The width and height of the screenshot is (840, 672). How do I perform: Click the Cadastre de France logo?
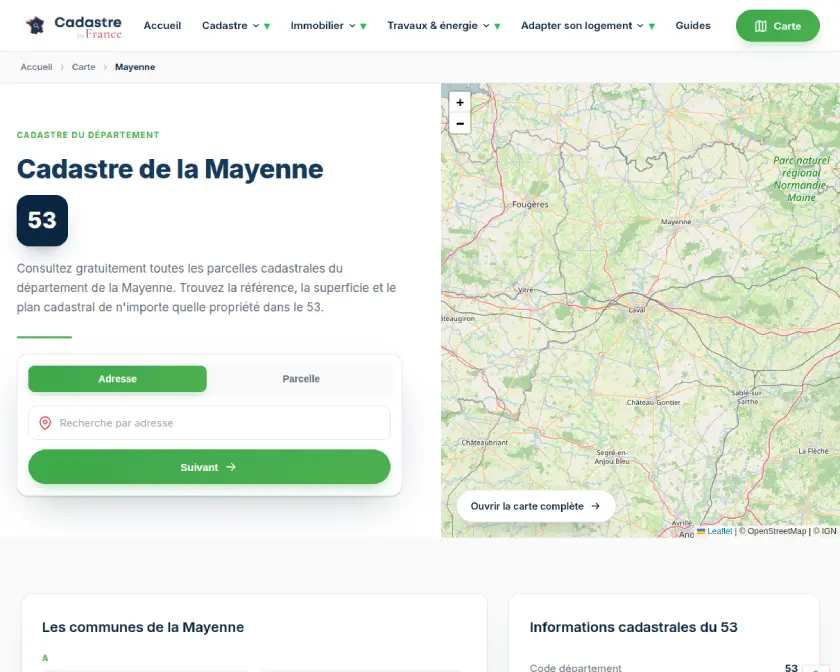[x=74, y=26]
